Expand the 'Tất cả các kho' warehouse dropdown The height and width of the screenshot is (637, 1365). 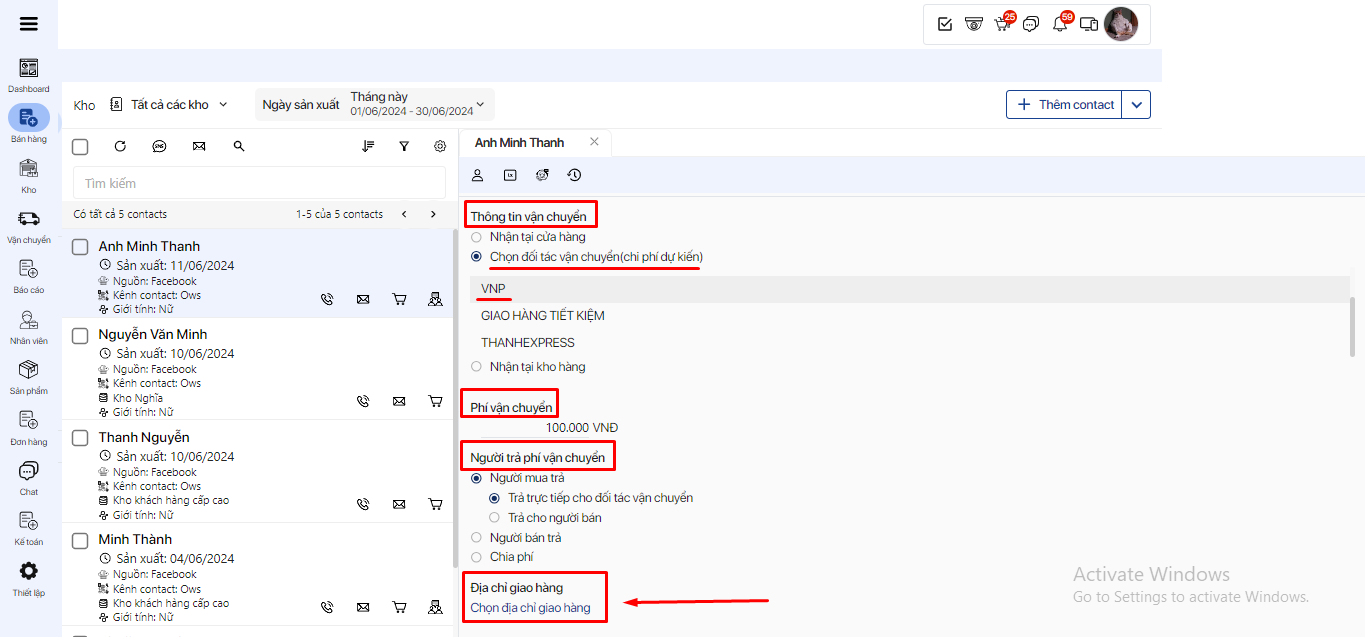click(169, 105)
